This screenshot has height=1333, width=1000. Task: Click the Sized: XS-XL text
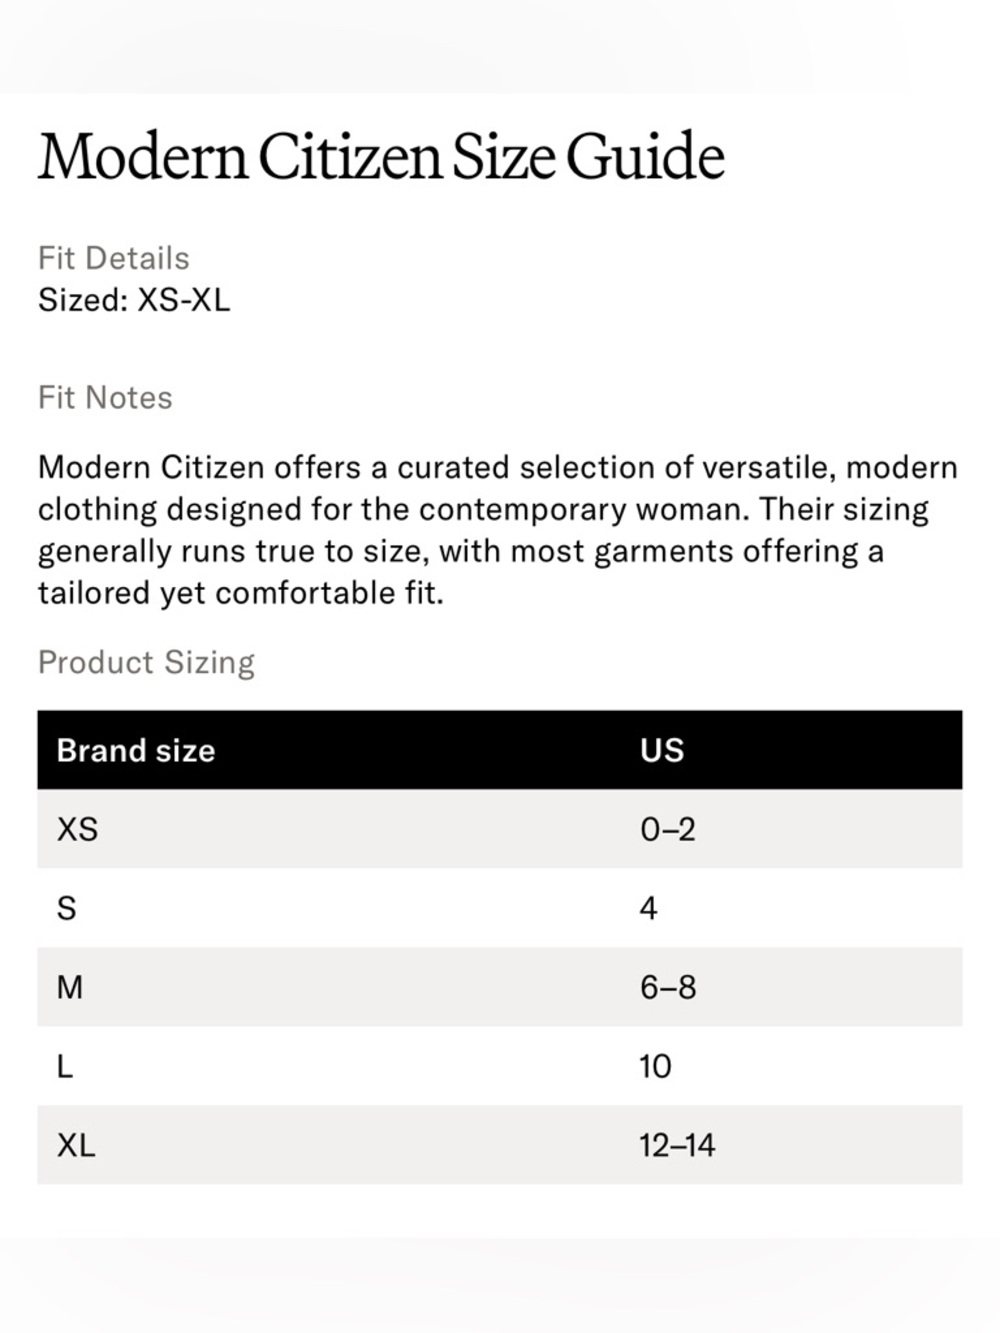click(x=134, y=300)
